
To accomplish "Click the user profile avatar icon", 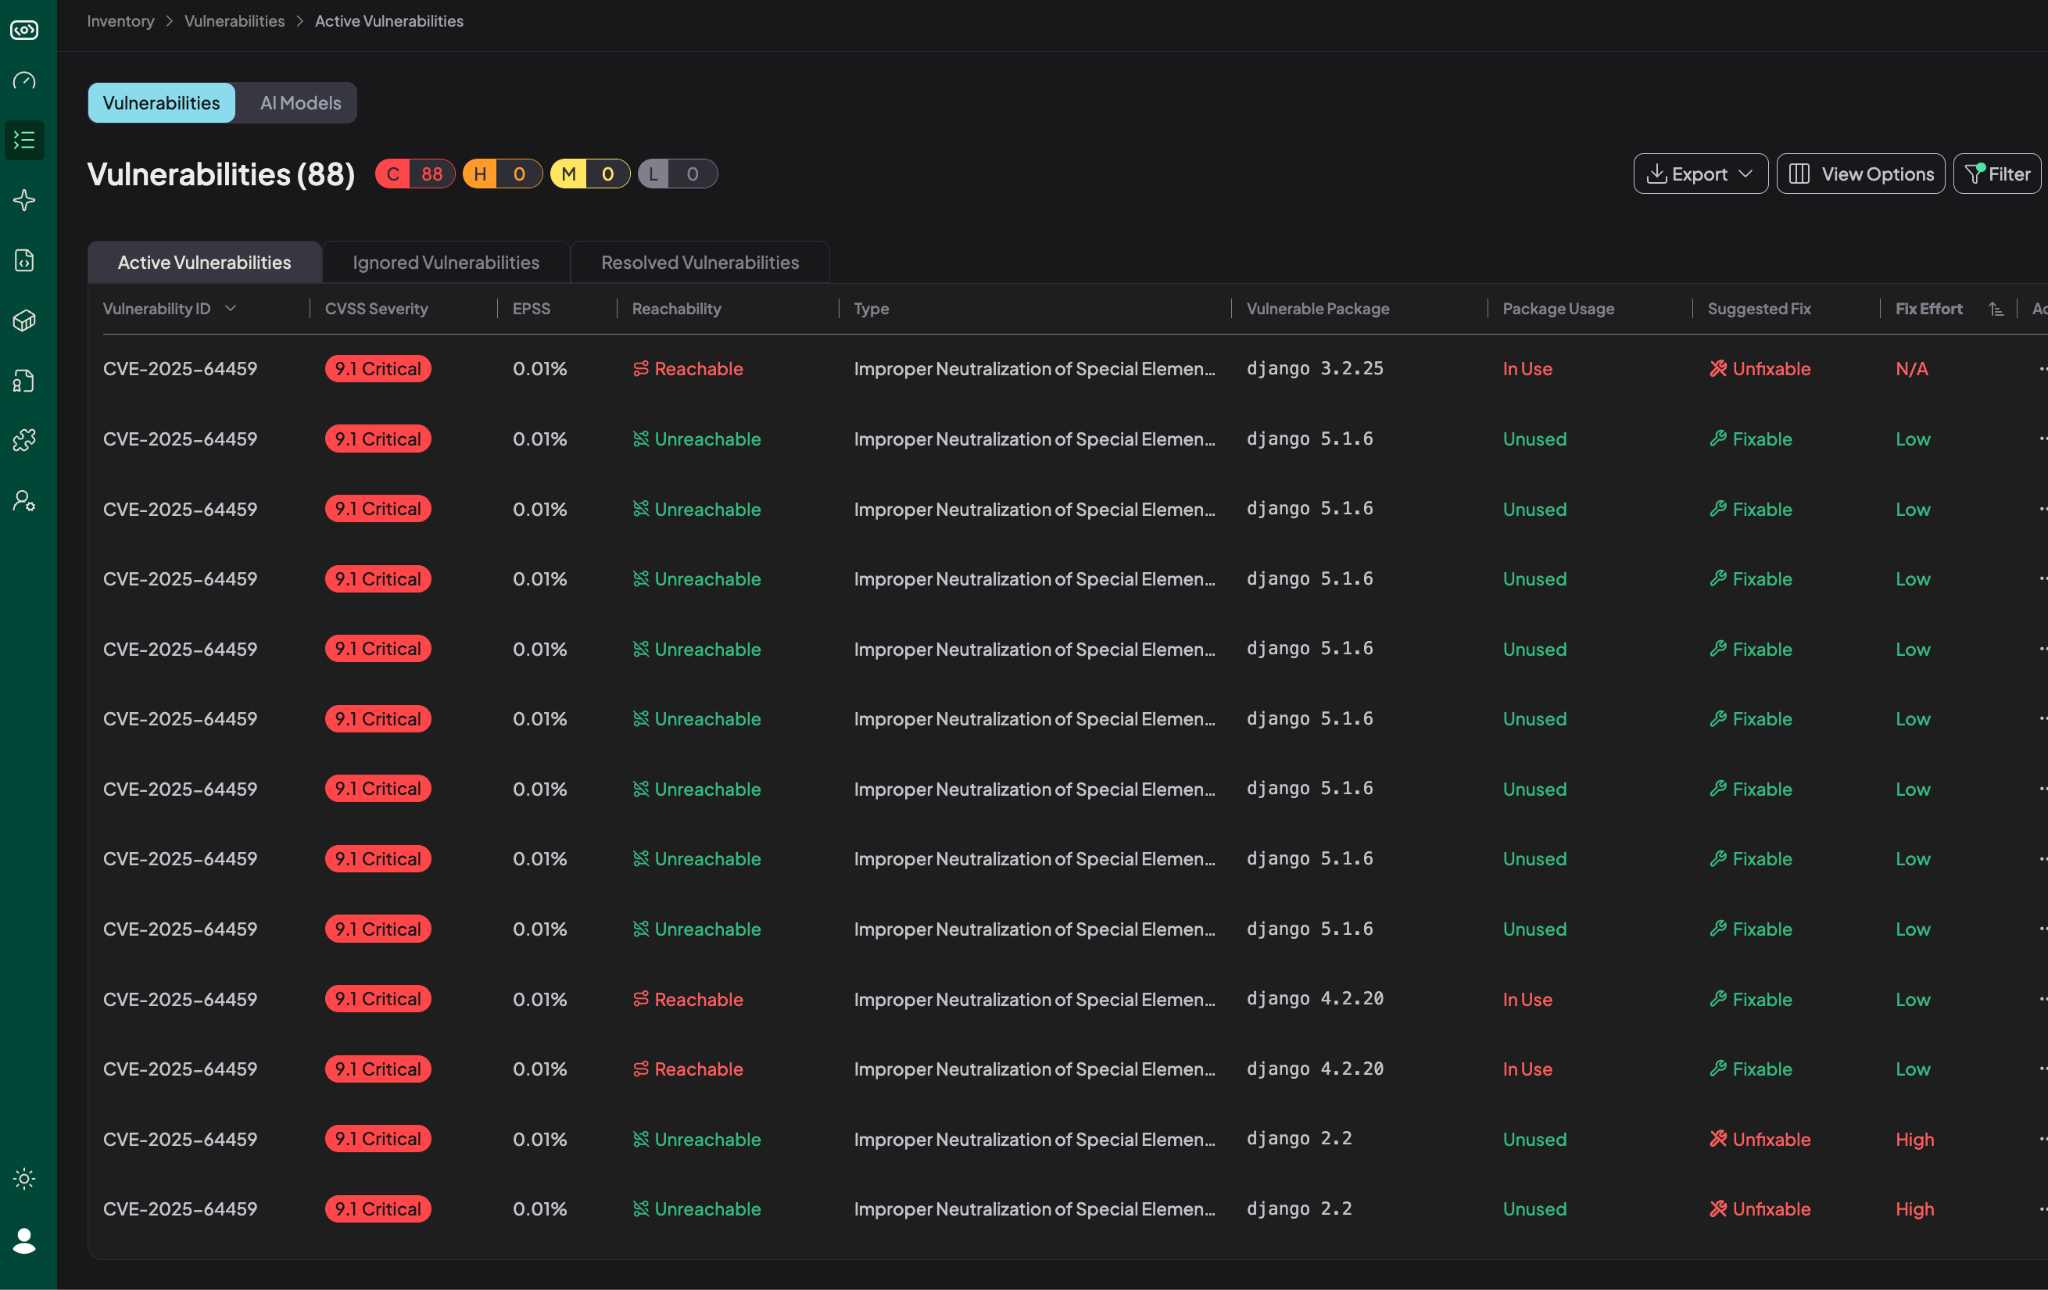I will tap(24, 1240).
